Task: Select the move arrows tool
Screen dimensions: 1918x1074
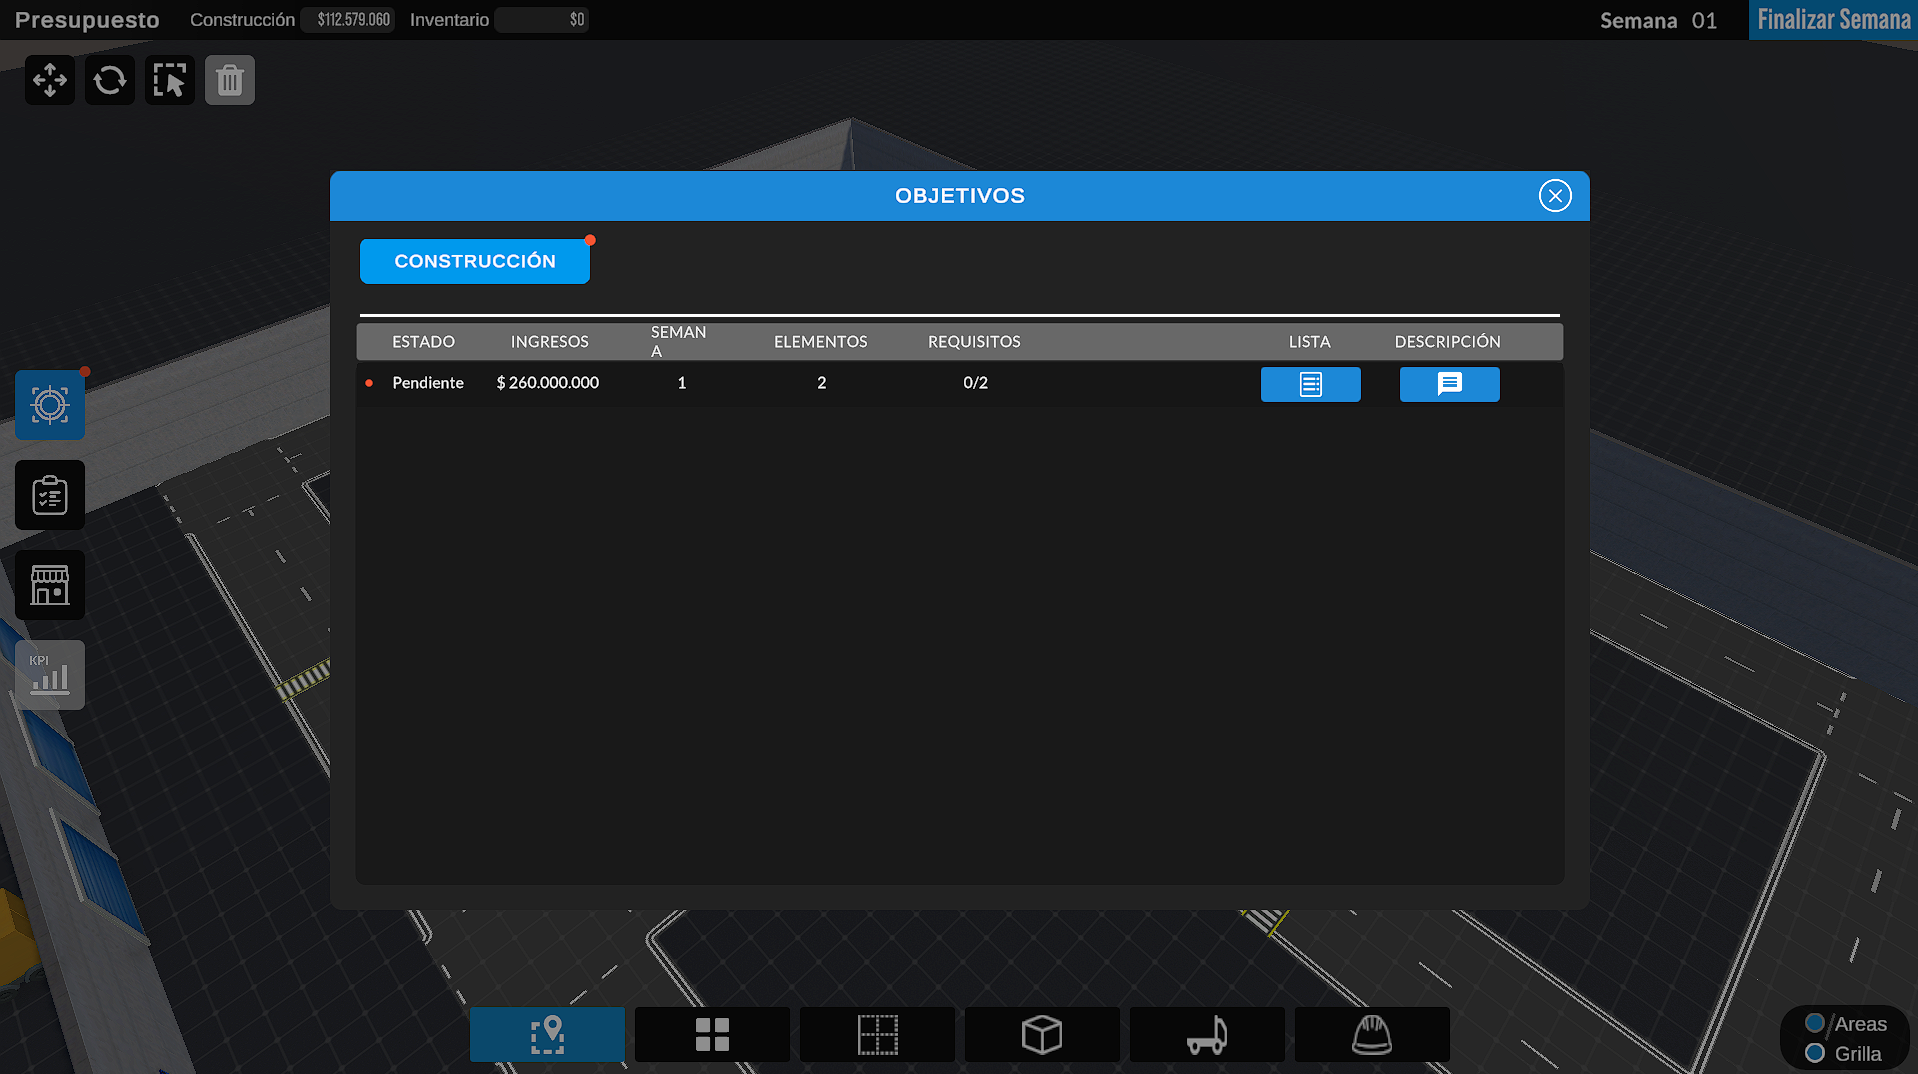Action: pyautogui.click(x=50, y=80)
